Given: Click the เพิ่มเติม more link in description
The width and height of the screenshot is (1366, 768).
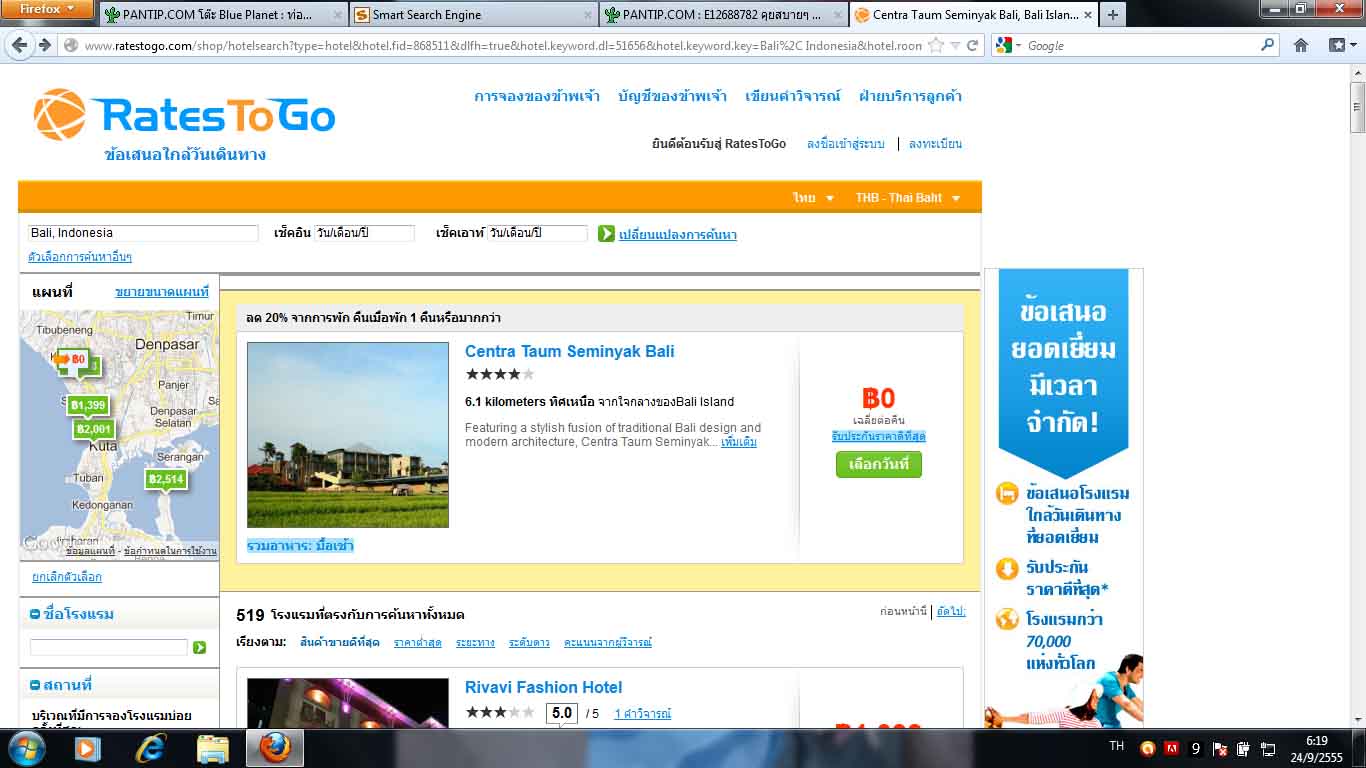Looking at the screenshot, I should pos(739,442).
